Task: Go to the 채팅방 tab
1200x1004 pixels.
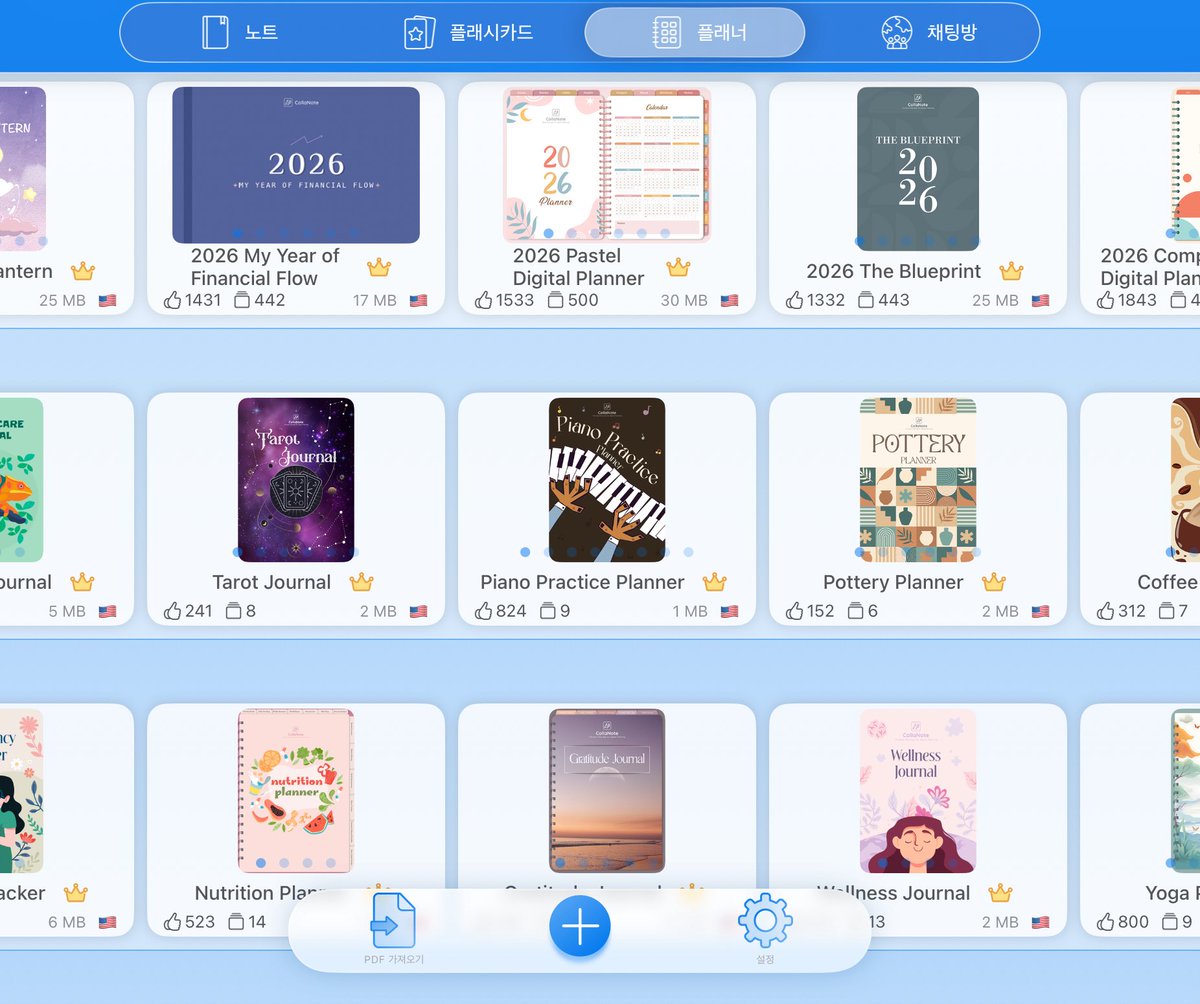Action: click(x=929, y=32)
